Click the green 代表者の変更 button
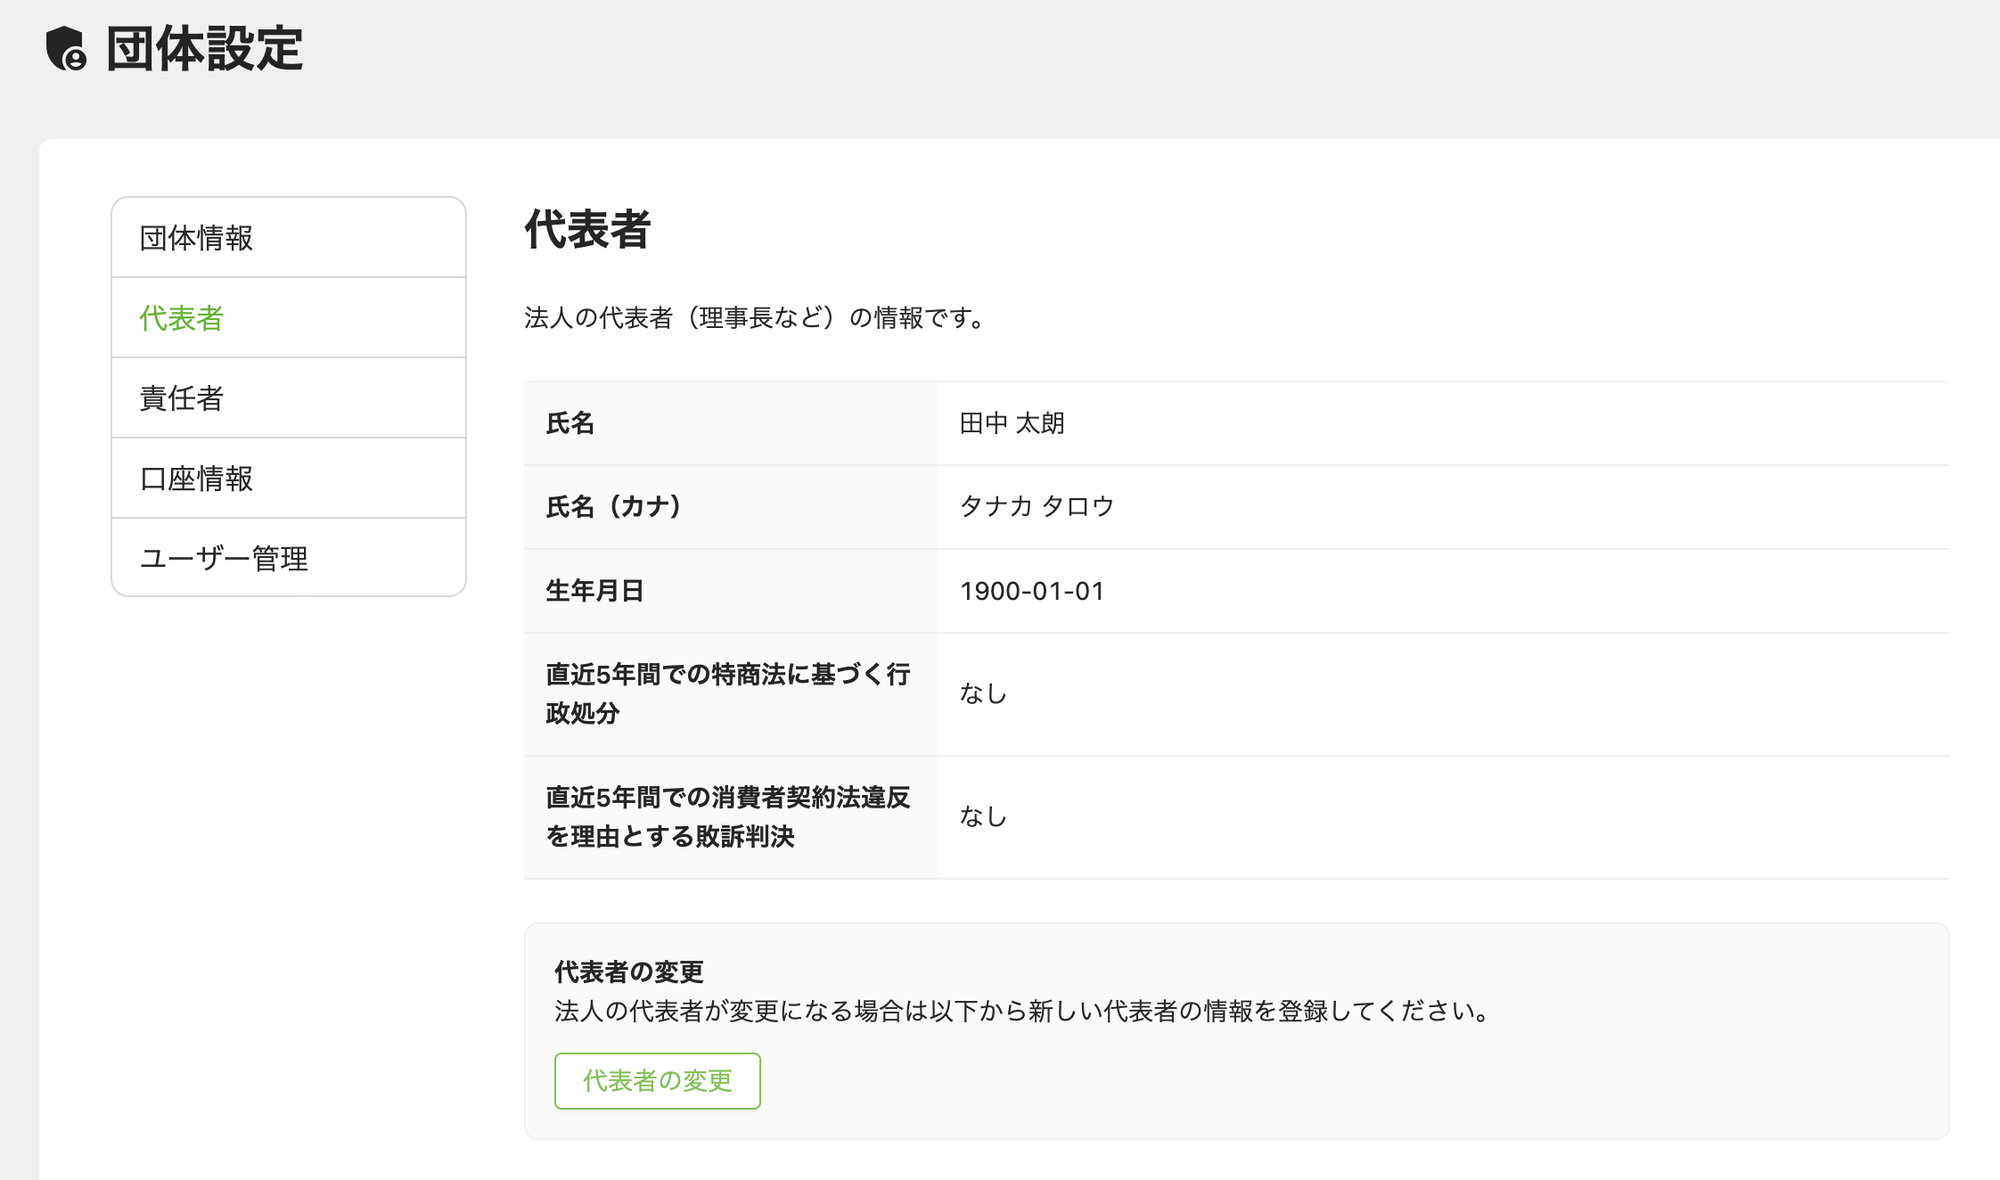 (x=657, y=1080)
